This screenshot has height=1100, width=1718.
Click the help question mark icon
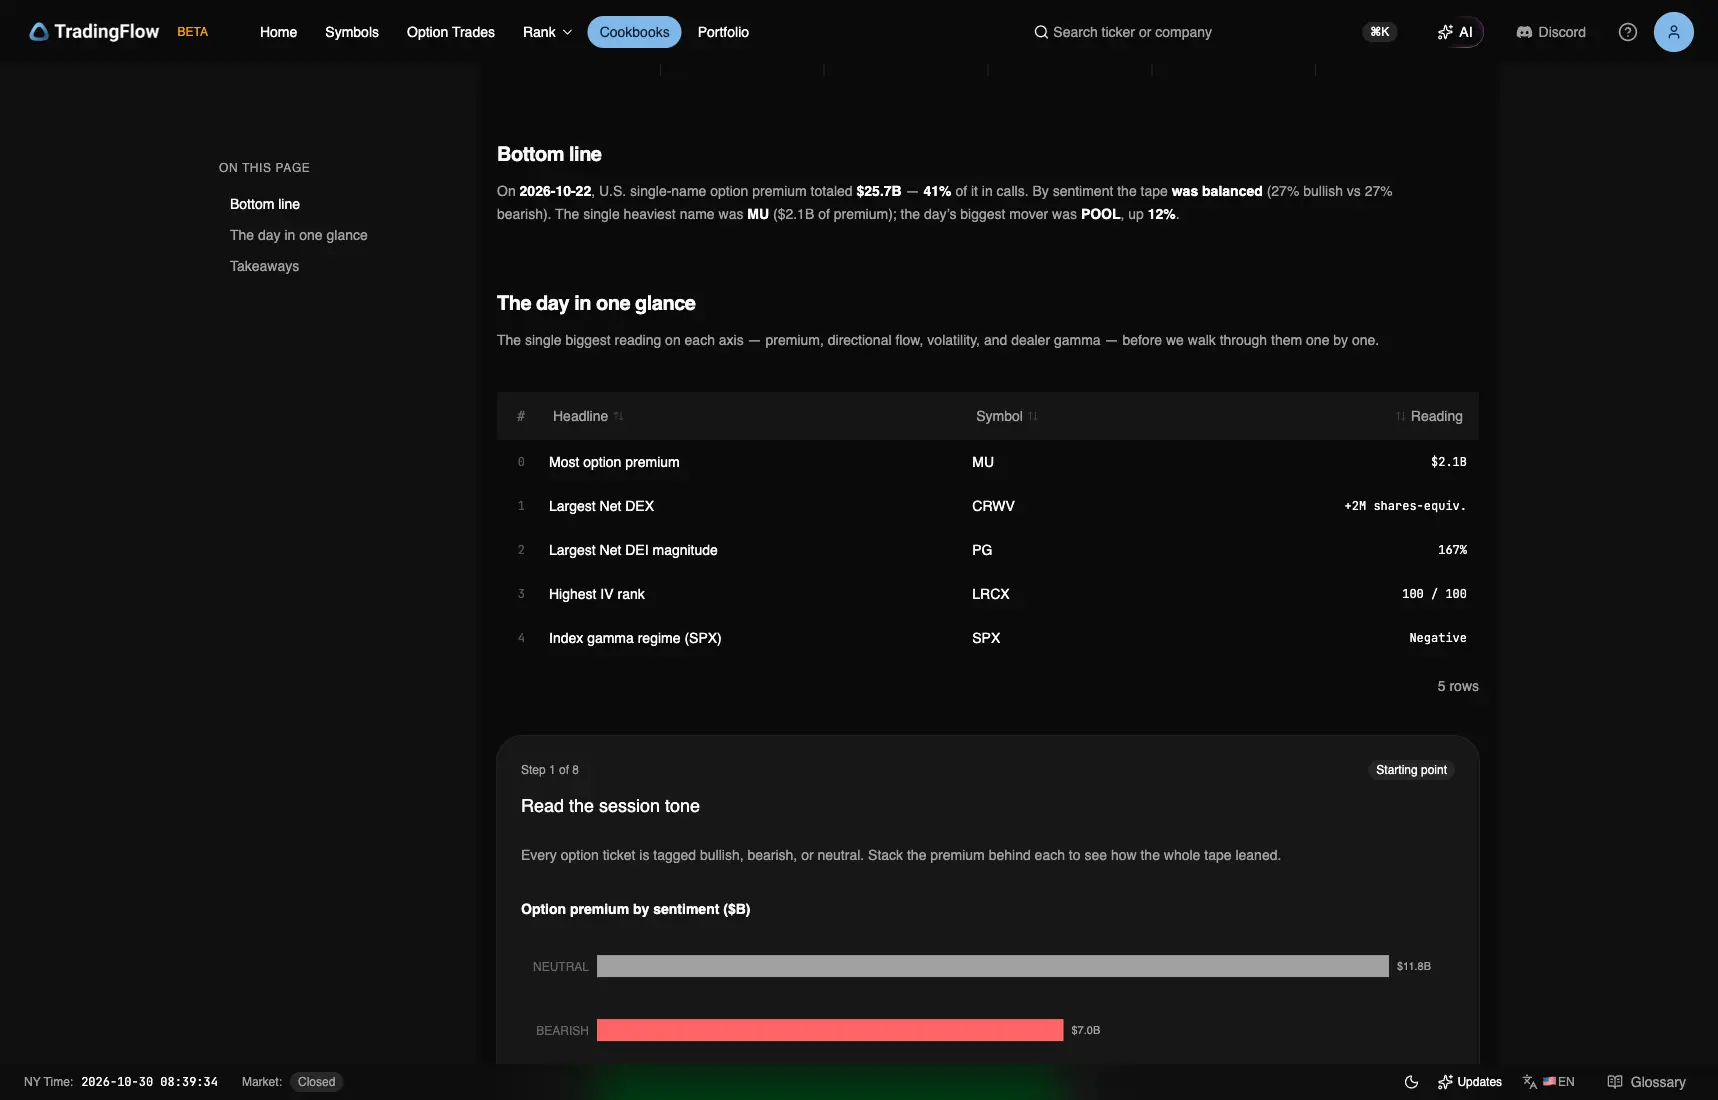pyautogui.click(x=1628, y=32)
